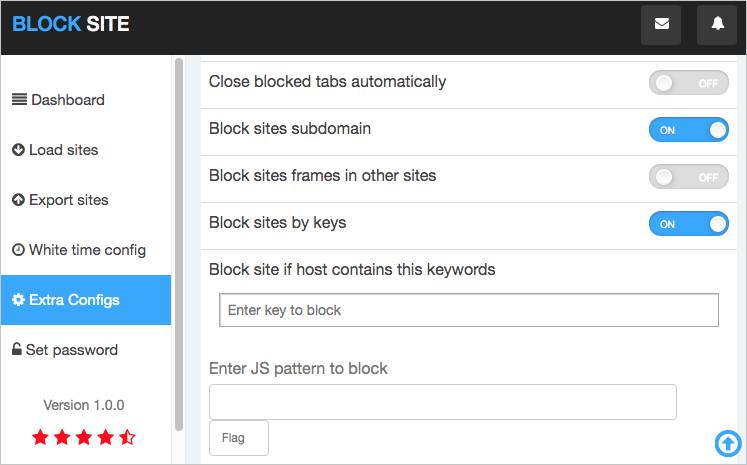This screenshot has height=465, width=747.
Task: Focus the Enter key to block field
Action: (469, 310)
